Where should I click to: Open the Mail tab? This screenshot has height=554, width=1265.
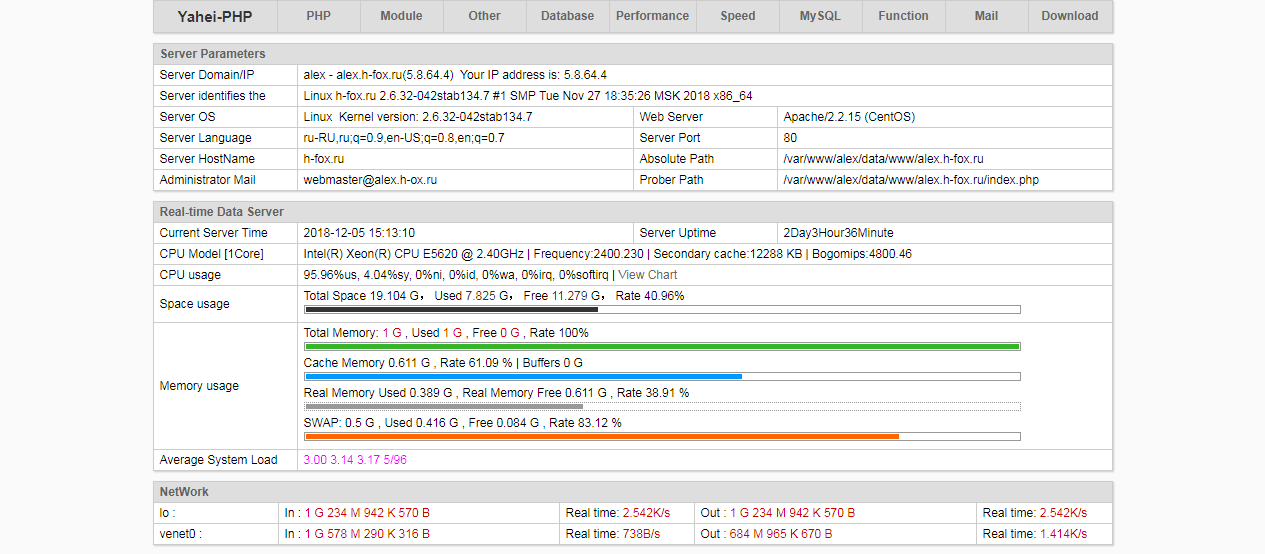[x=986, y=16]
